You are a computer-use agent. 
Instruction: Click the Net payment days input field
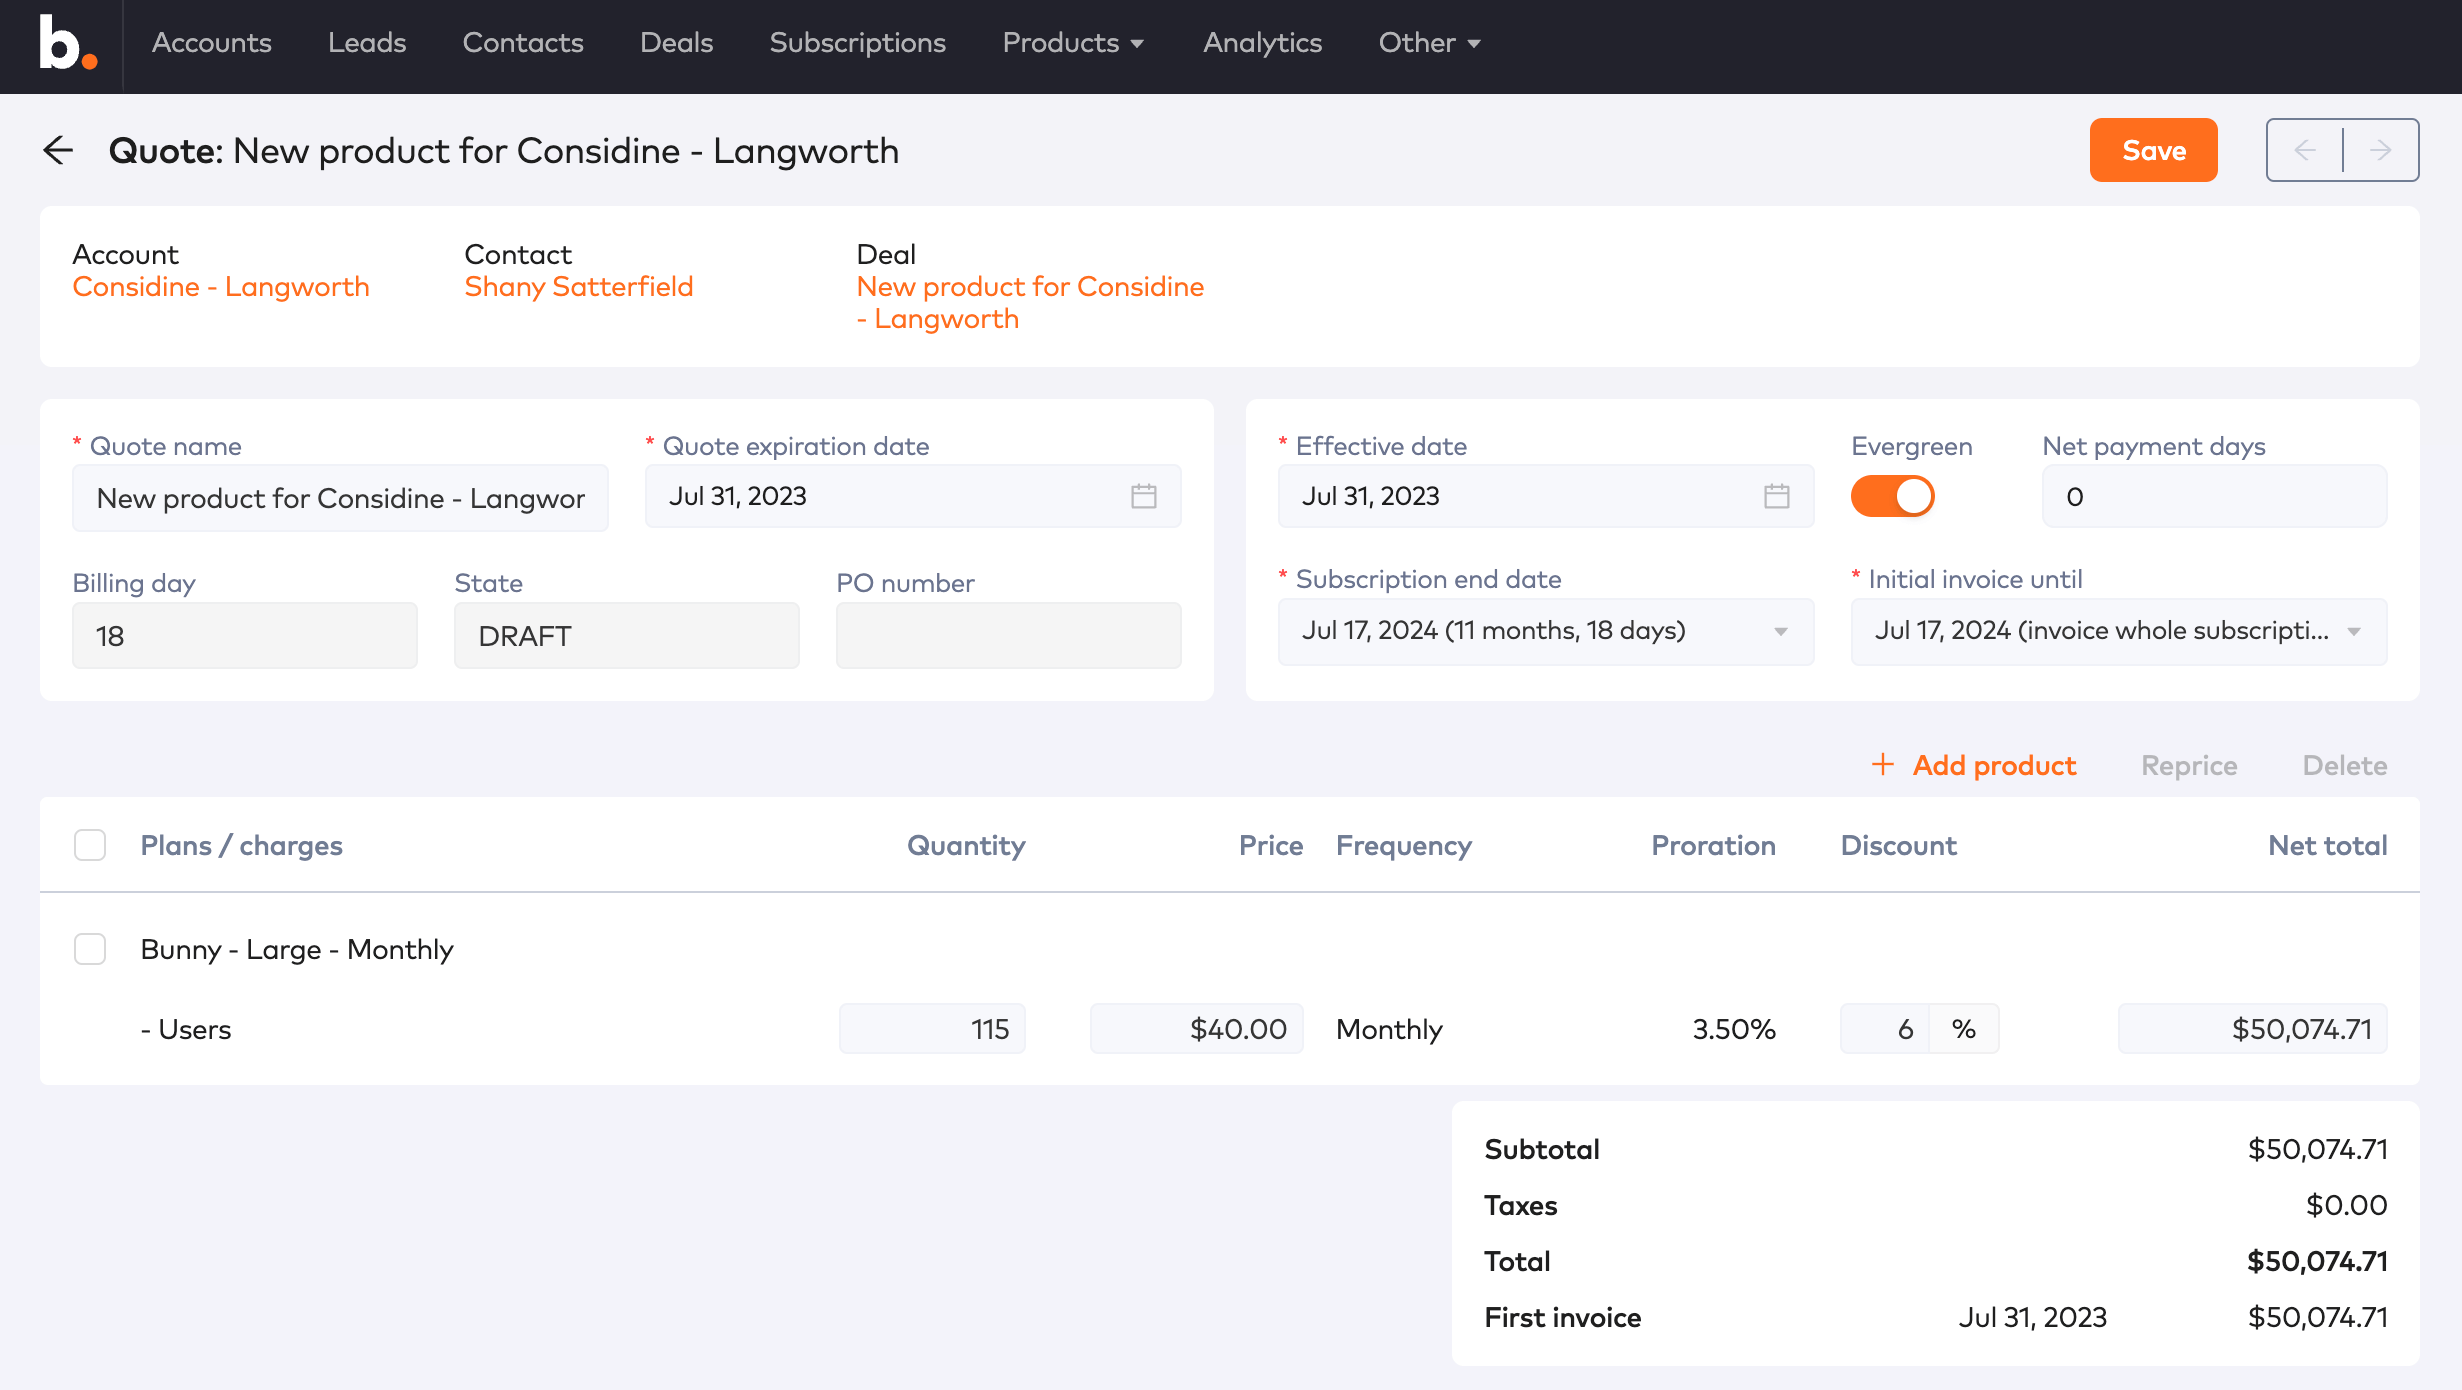point(2214,496)
